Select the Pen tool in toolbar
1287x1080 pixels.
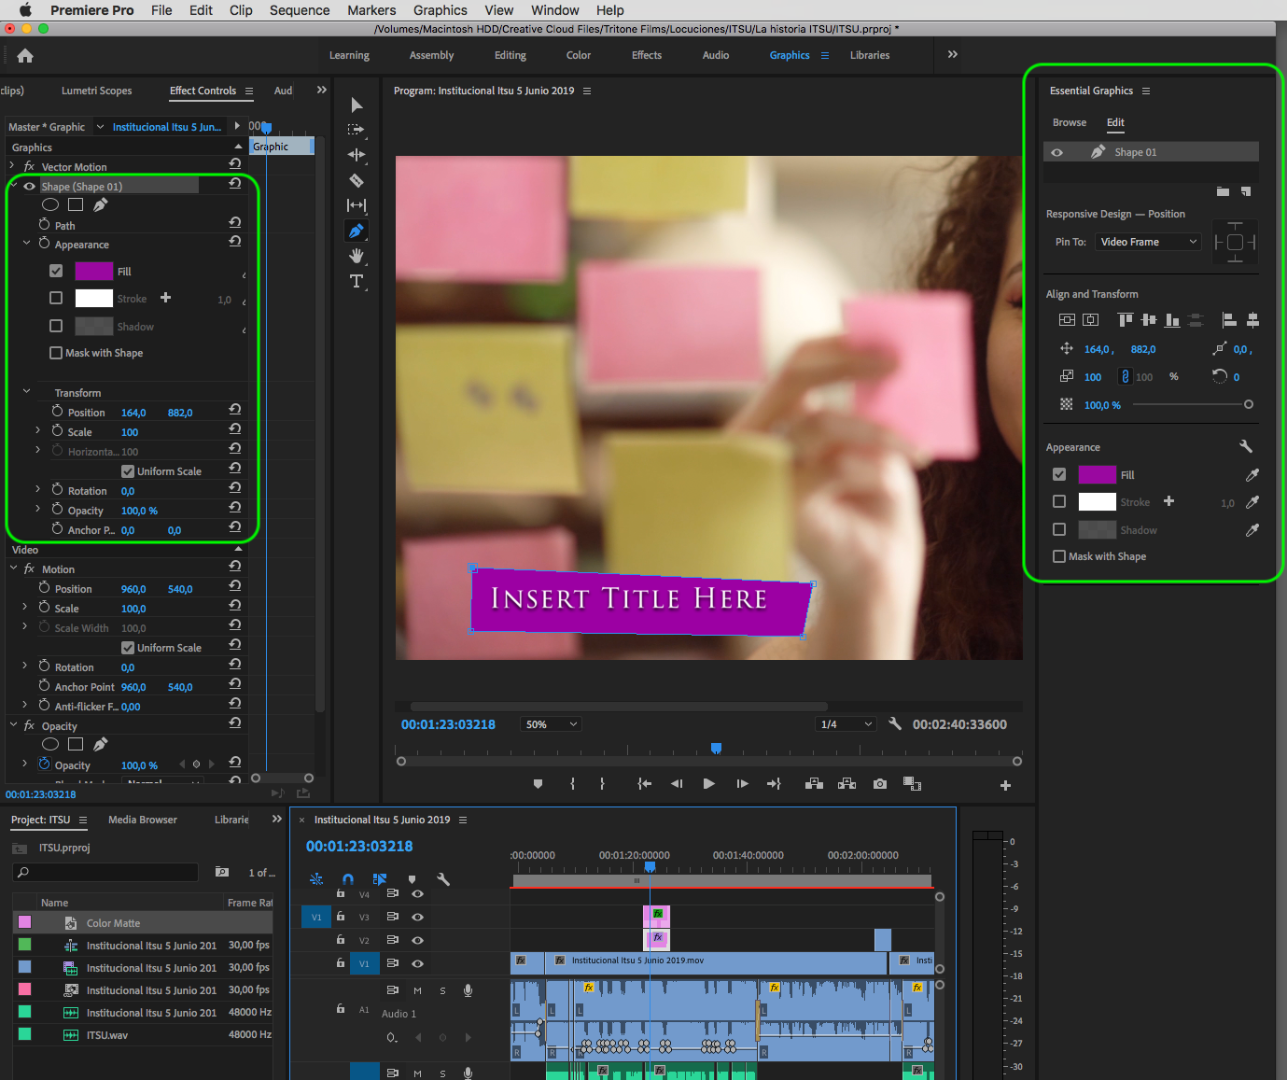tap(356, 231)
